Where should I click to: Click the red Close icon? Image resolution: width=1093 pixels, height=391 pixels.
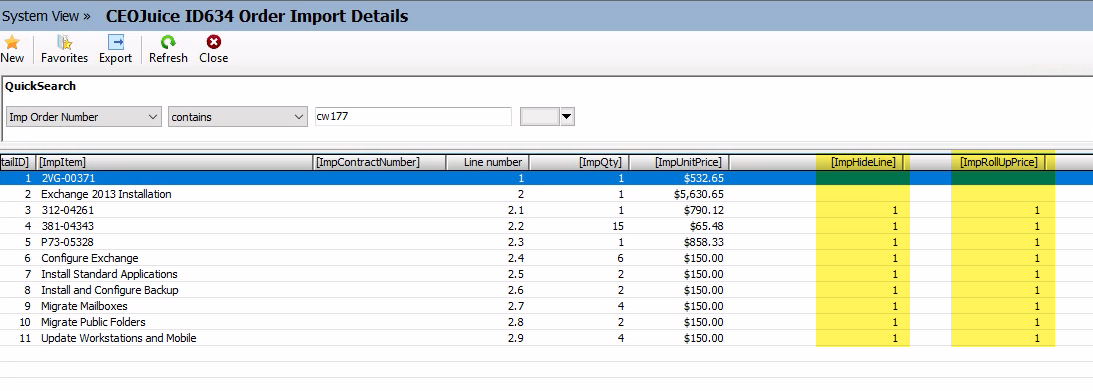tap(213, 43)
